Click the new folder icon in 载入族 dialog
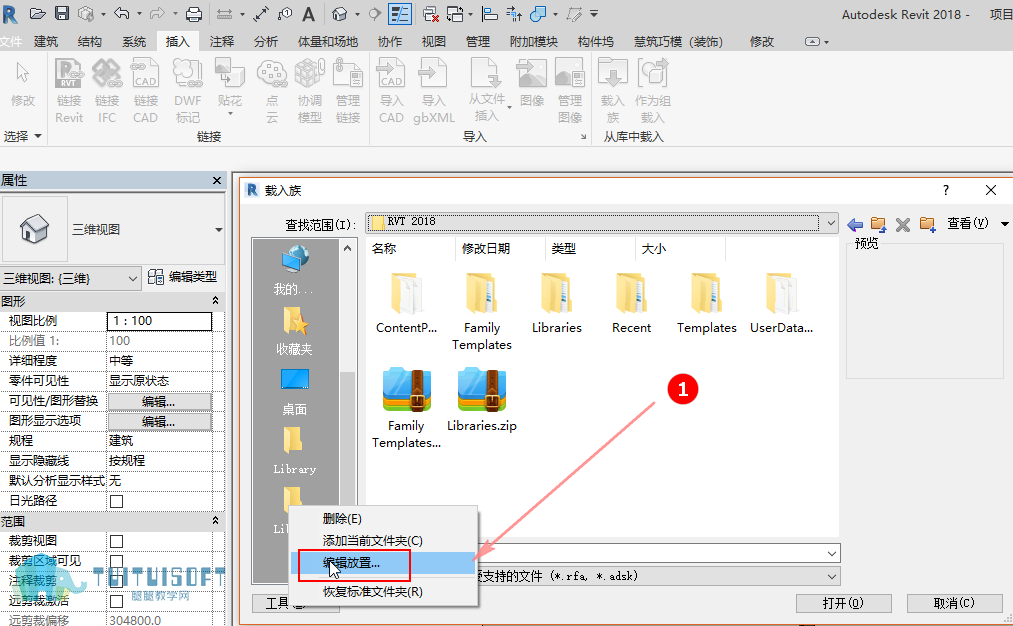This screenshot has width=1013, height=626. pyautogui.click(x=928, y=224)
